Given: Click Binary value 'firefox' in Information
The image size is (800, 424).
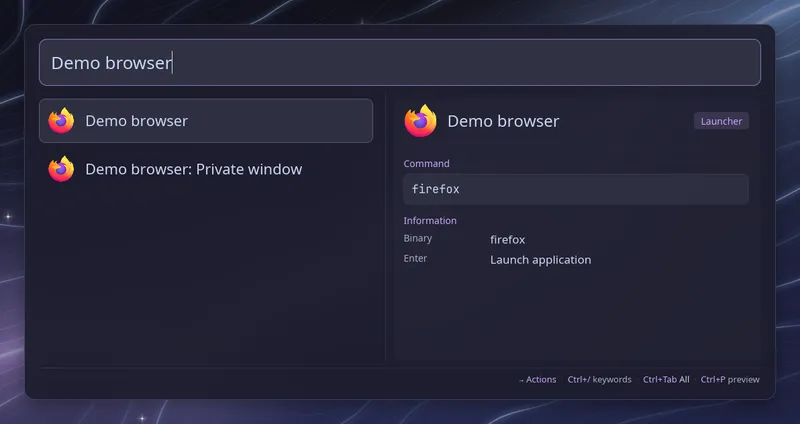Looking at the screenshot, I should click(508, 239).
